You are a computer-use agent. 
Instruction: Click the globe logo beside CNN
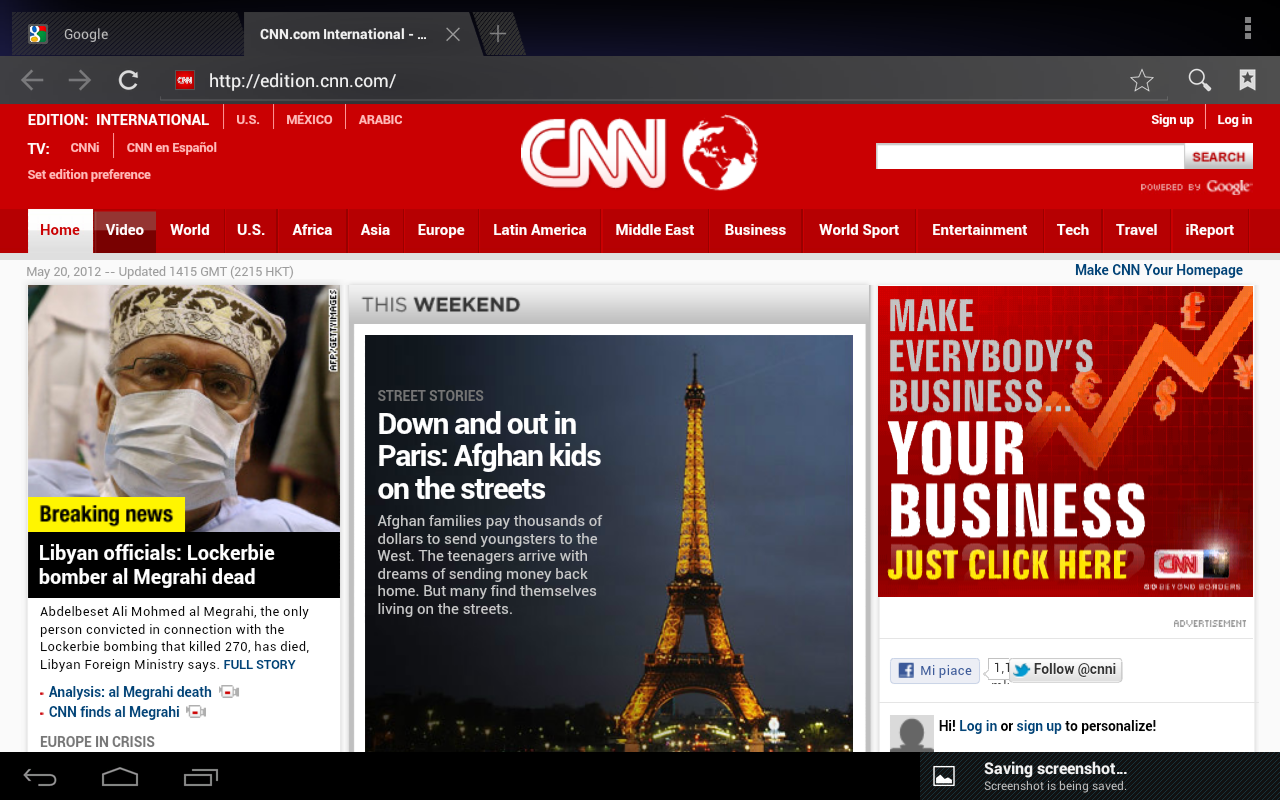(x=720, y=153)
